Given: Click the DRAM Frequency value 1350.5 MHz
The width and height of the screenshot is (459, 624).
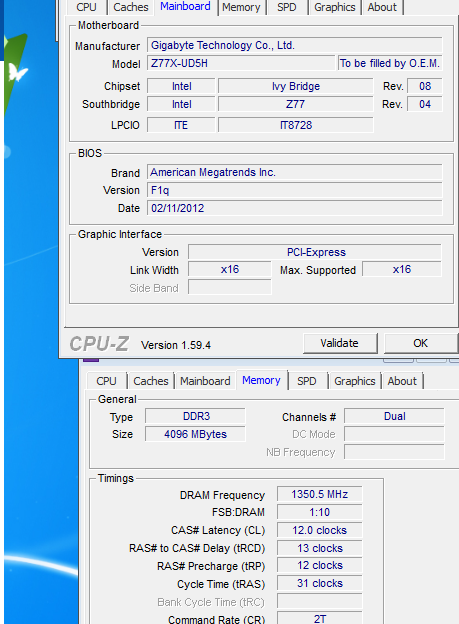Looking at the screenshot, I should tap(320, 494).
